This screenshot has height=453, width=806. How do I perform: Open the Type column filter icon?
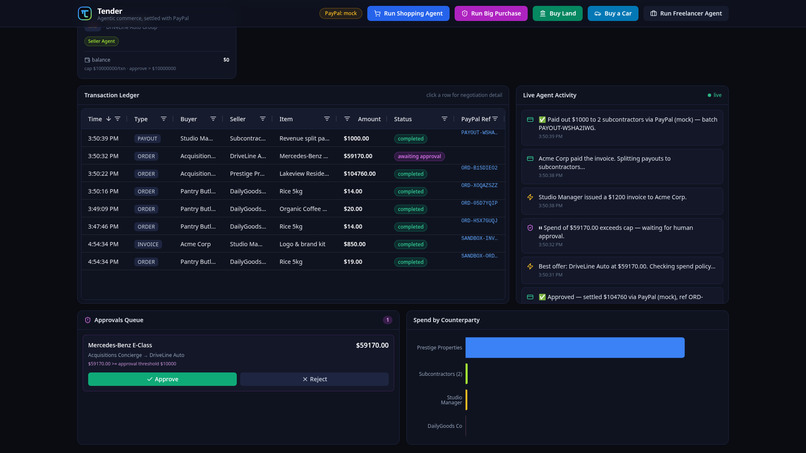[x=163, y=119]
